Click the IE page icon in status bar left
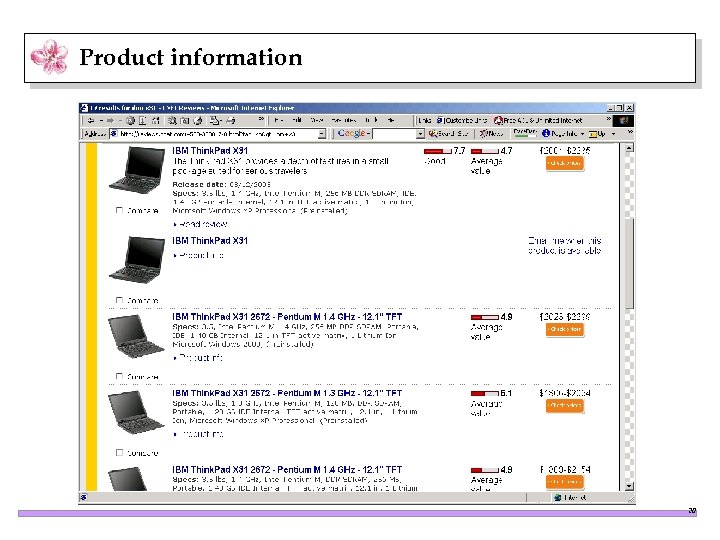This screenshot has width=720, height=540. click(84, 498)
